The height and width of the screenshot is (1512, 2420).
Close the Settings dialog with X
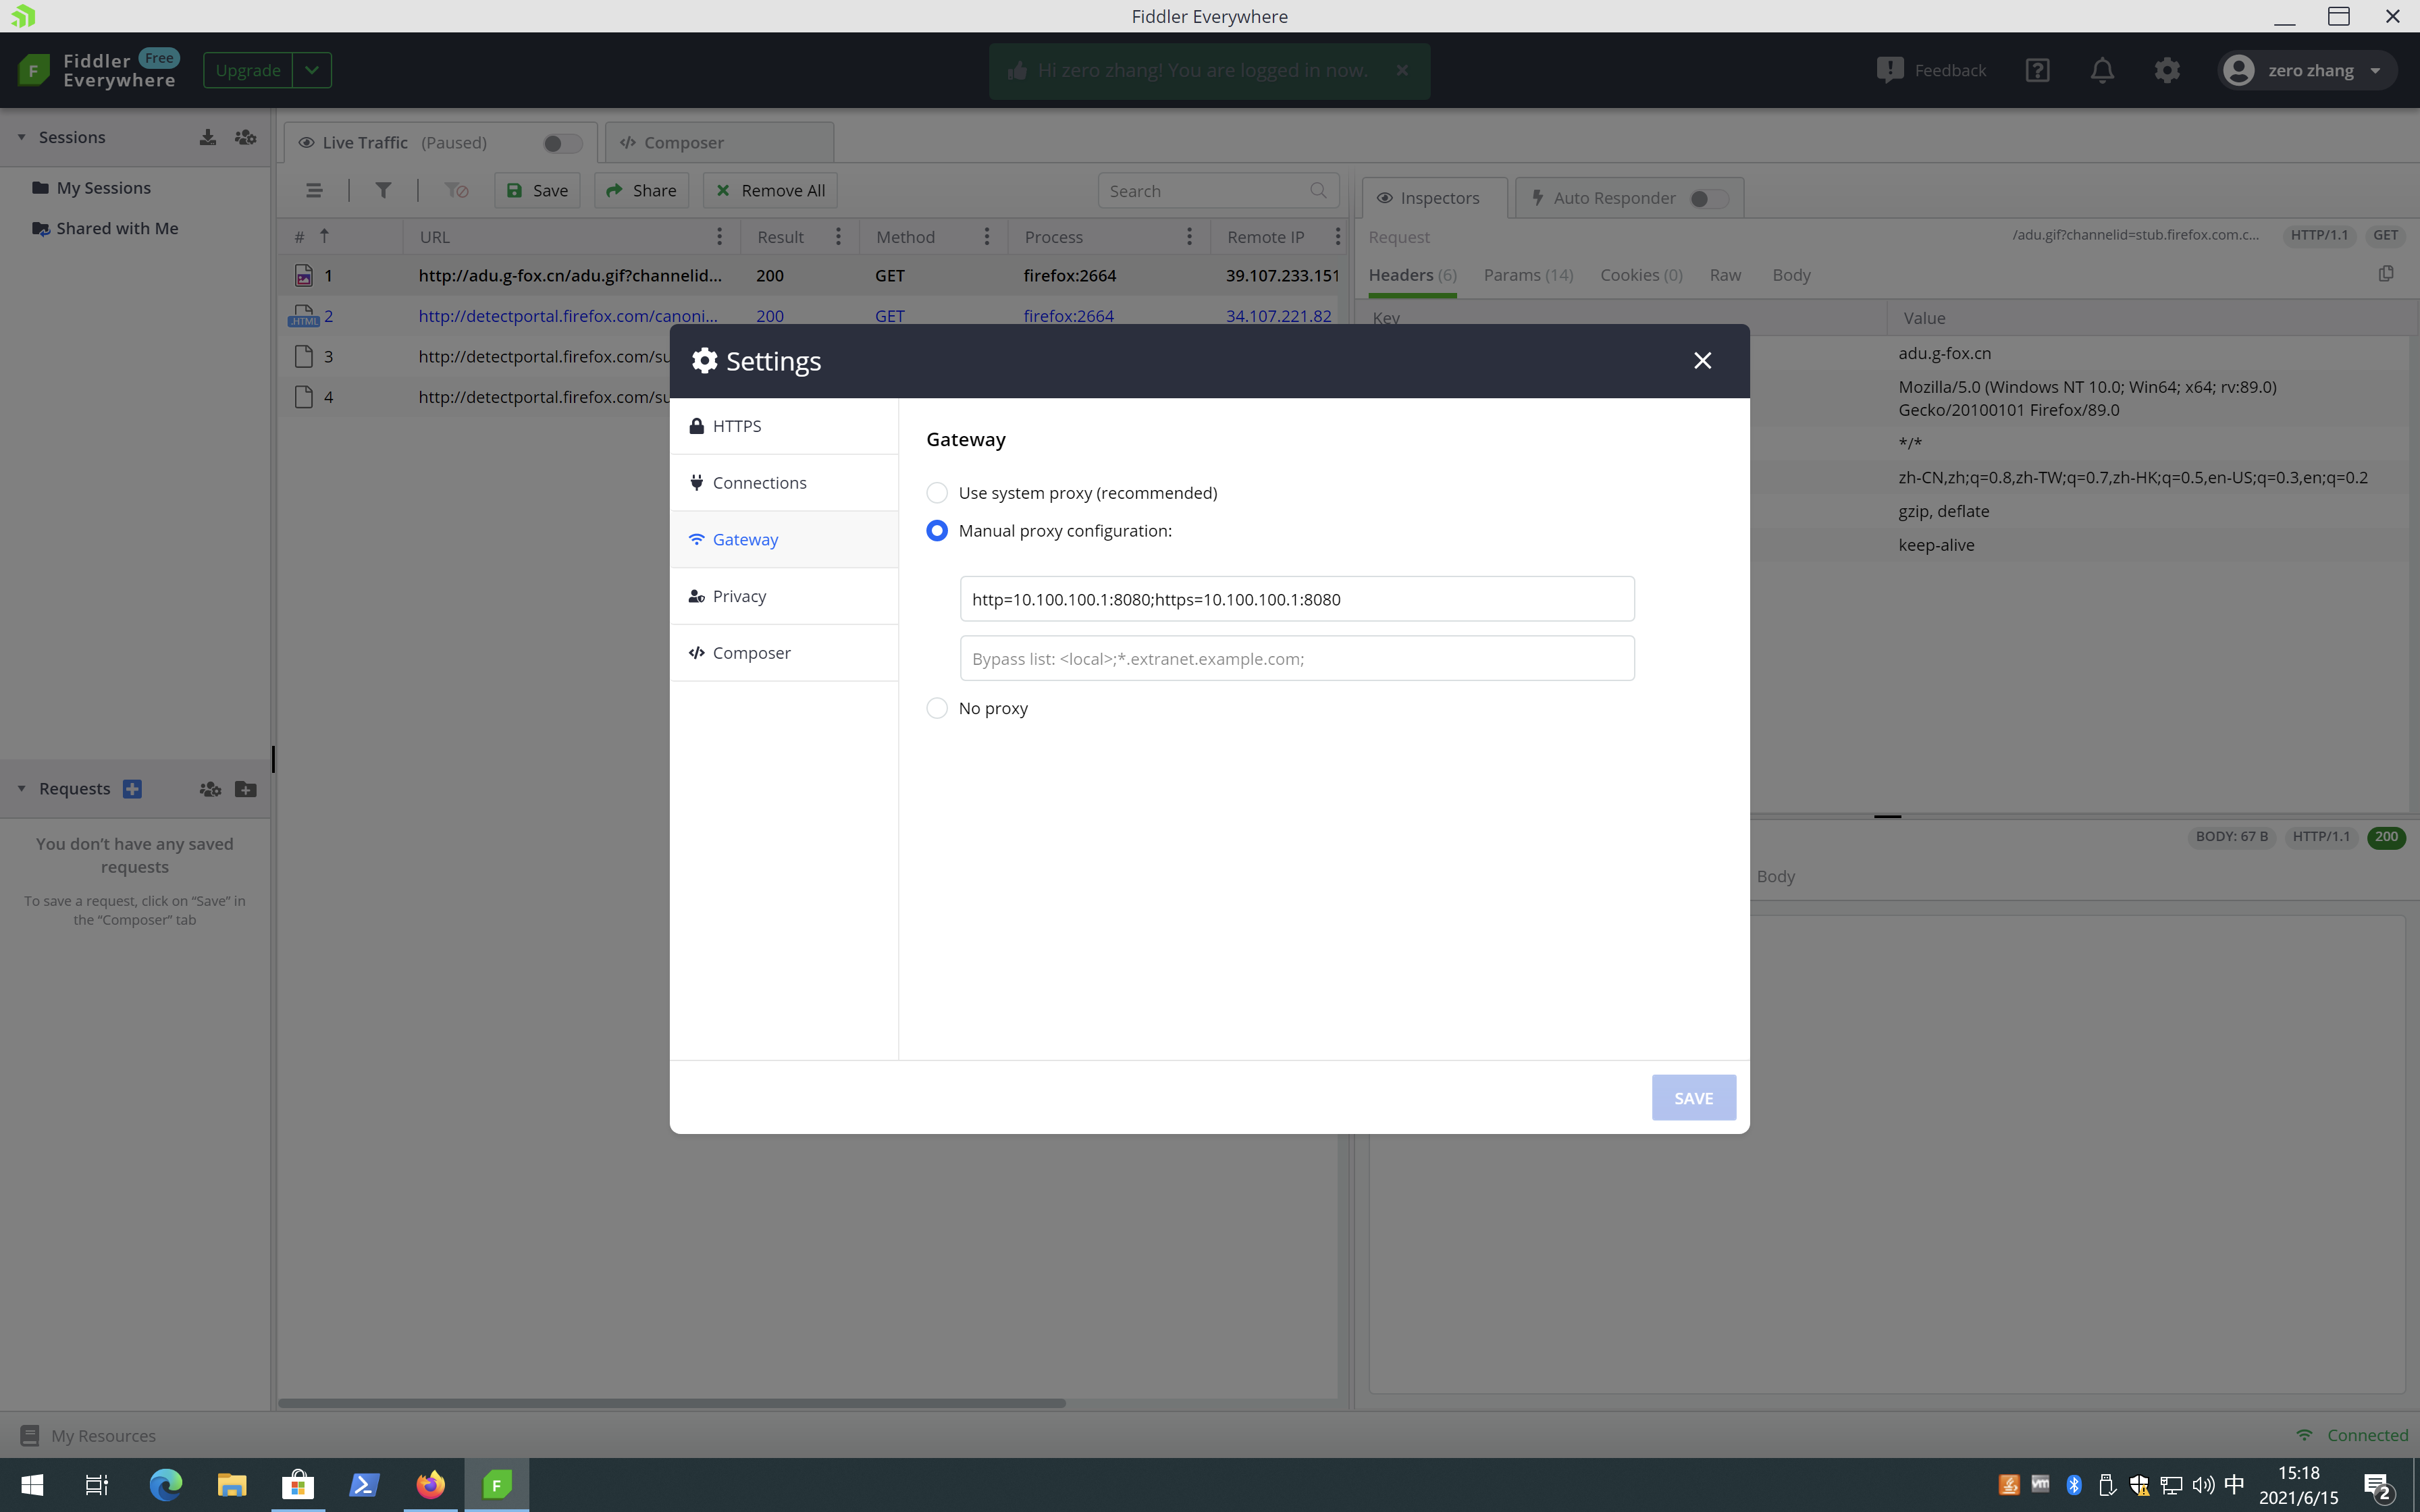tap(1702, 361)
